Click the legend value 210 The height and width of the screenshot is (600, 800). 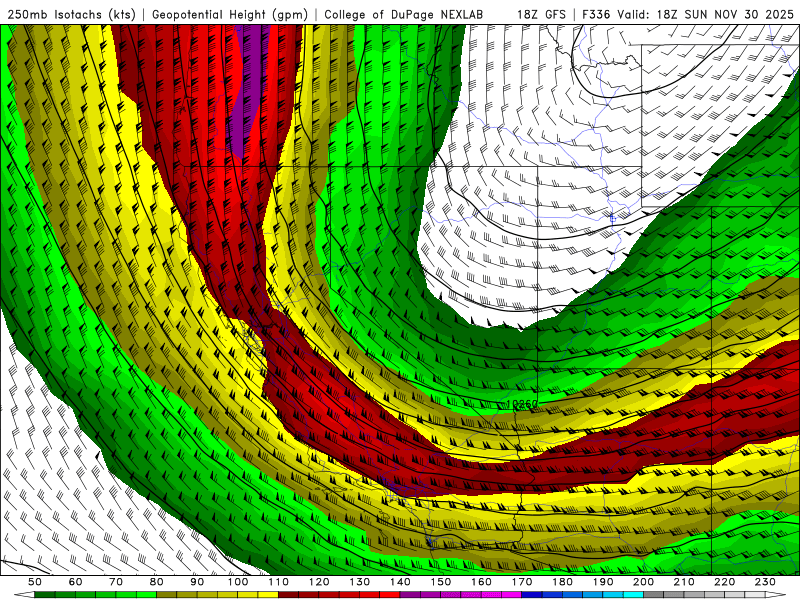tap(684, 582)
